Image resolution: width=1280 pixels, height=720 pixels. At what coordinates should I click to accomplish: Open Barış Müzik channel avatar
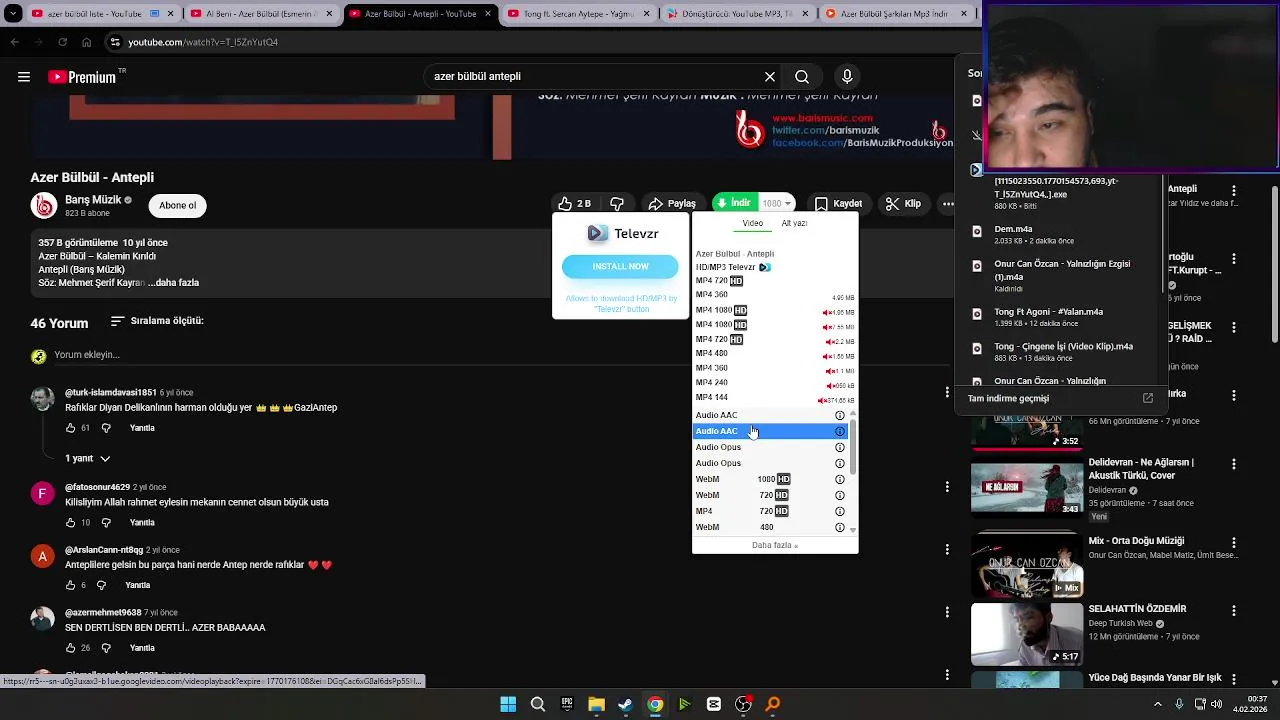click(x=44, y=206)
